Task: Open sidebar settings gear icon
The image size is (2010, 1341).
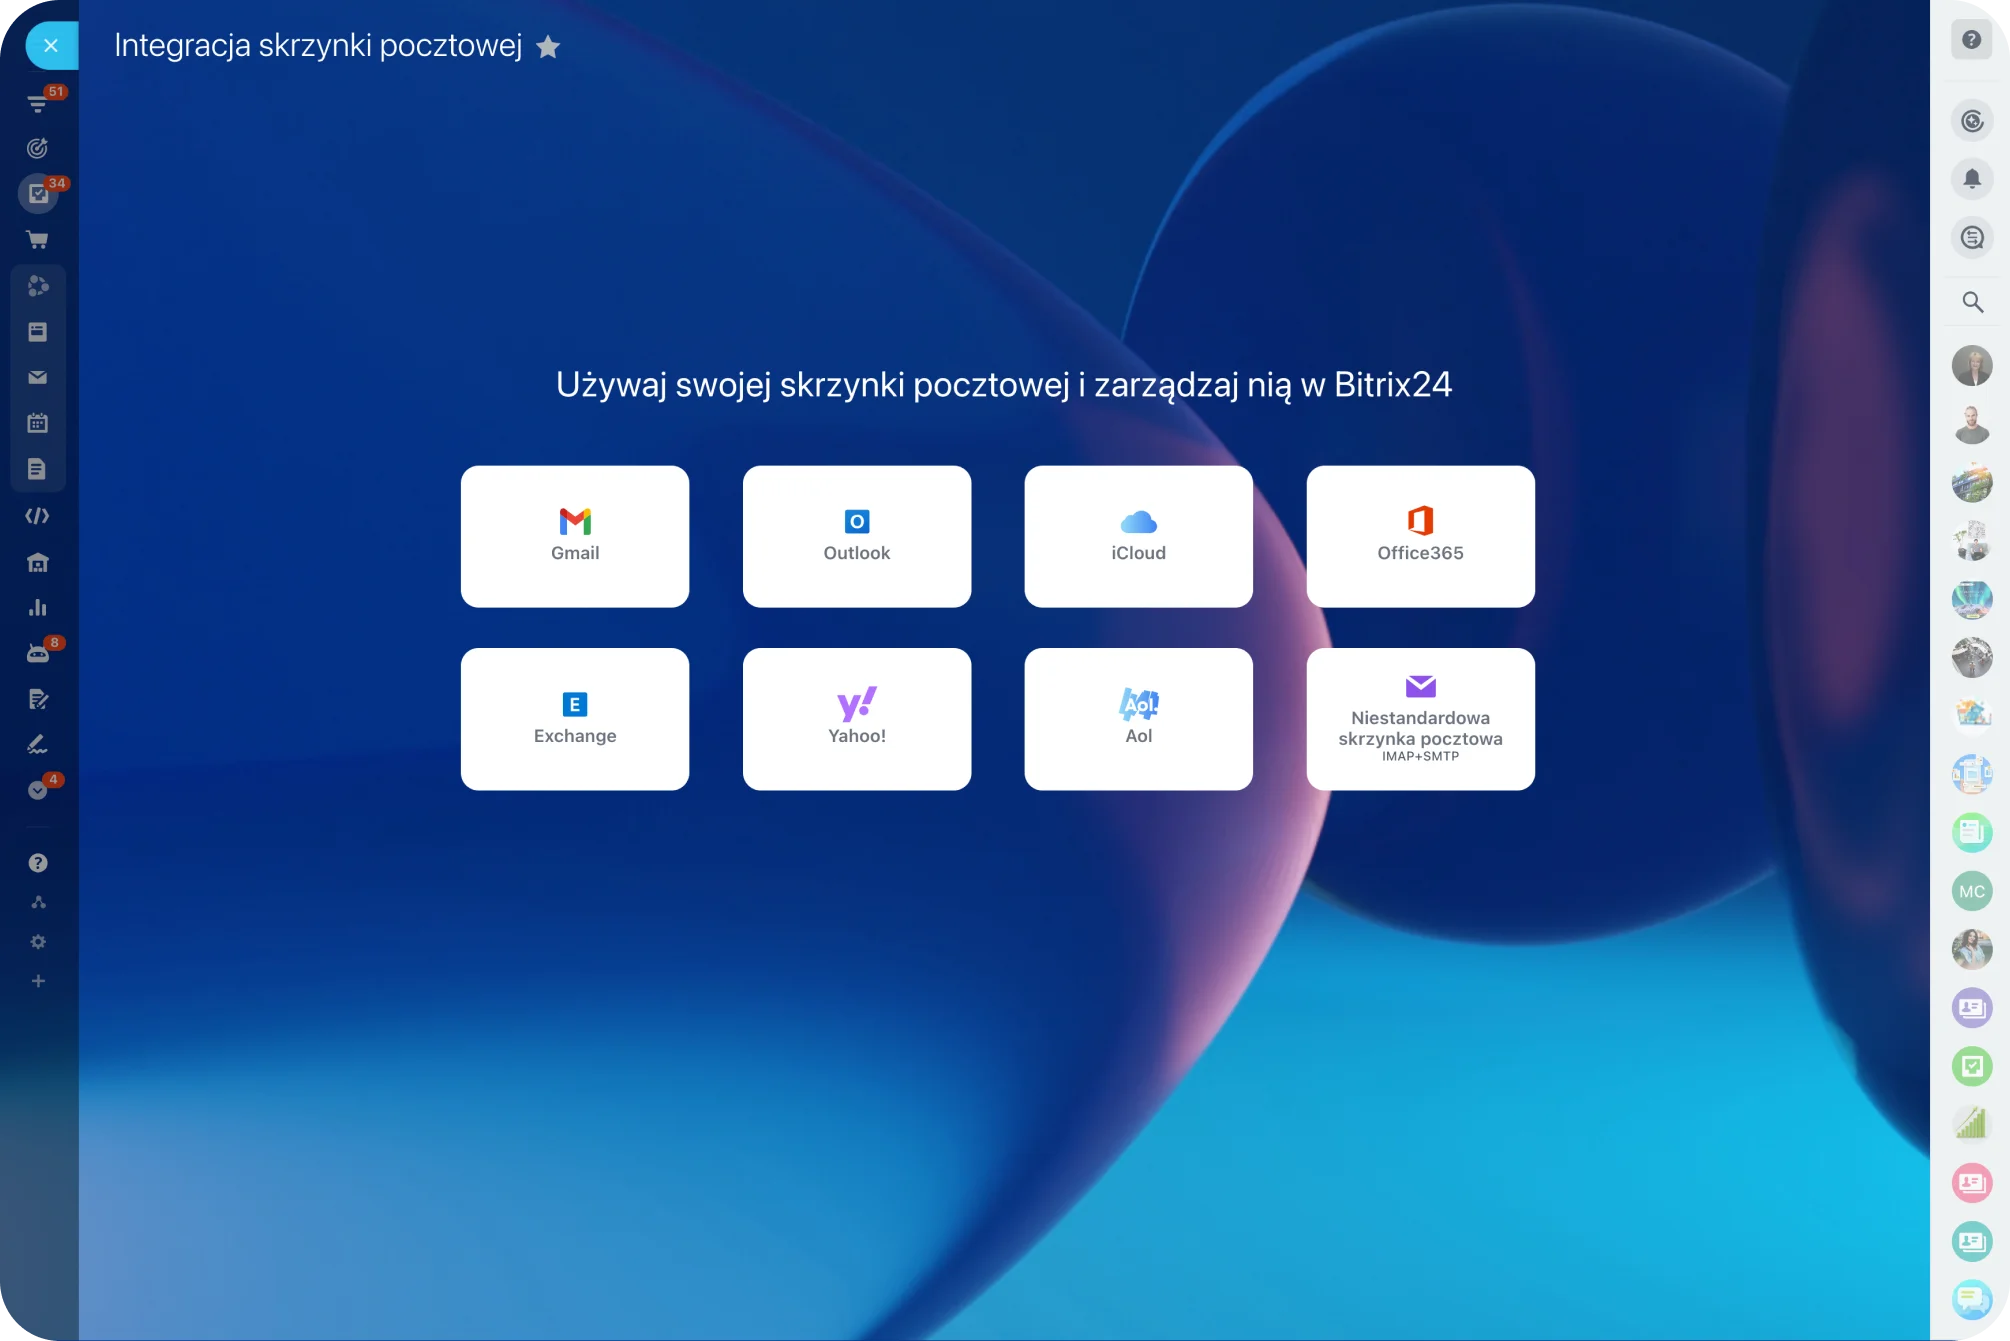Action: click(38, 941)
